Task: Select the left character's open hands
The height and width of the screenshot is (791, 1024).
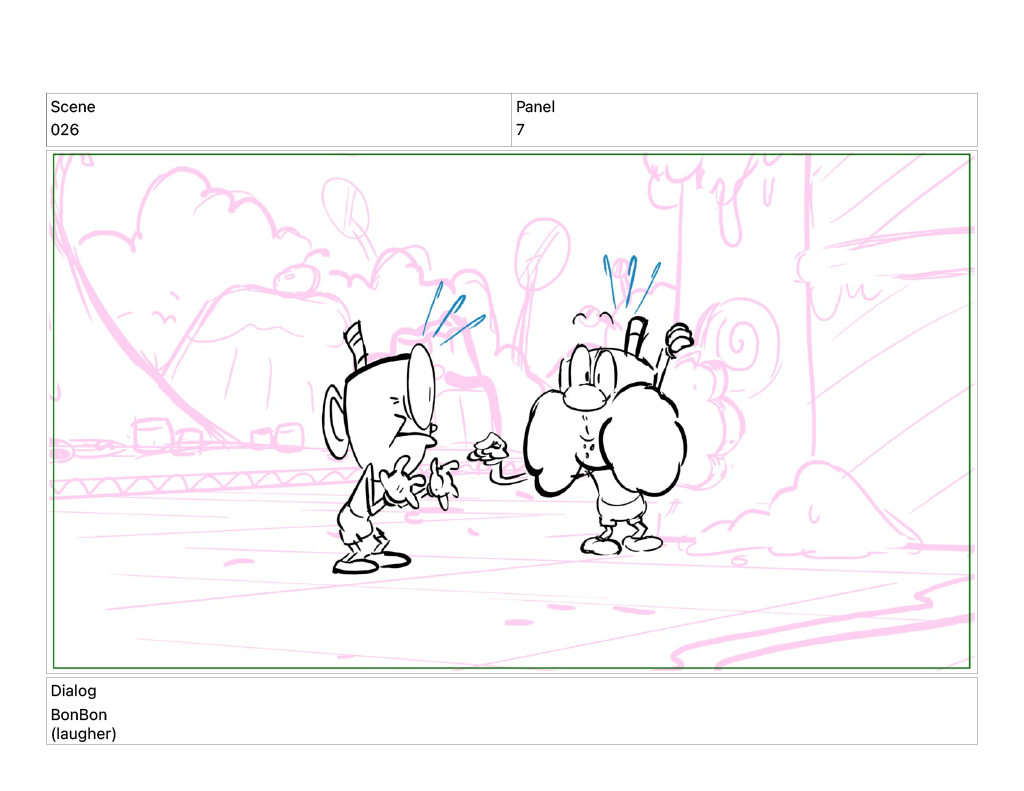Action: 420,480
